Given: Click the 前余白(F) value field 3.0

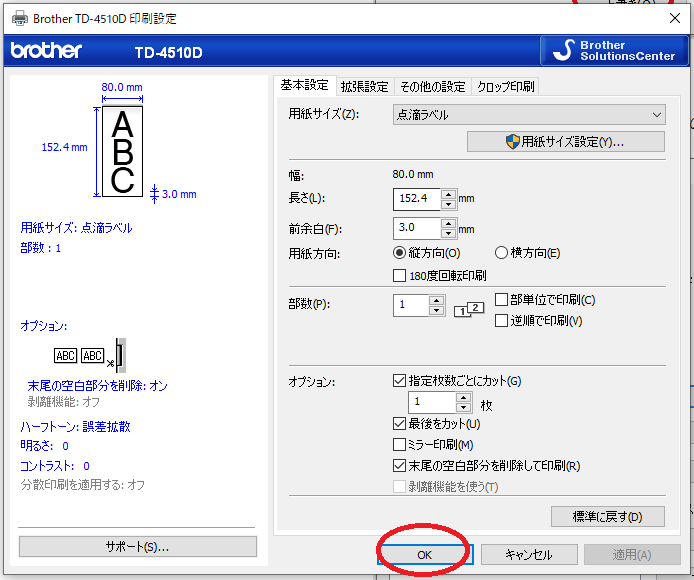Looking at the screenshot, I should (416, 228).
